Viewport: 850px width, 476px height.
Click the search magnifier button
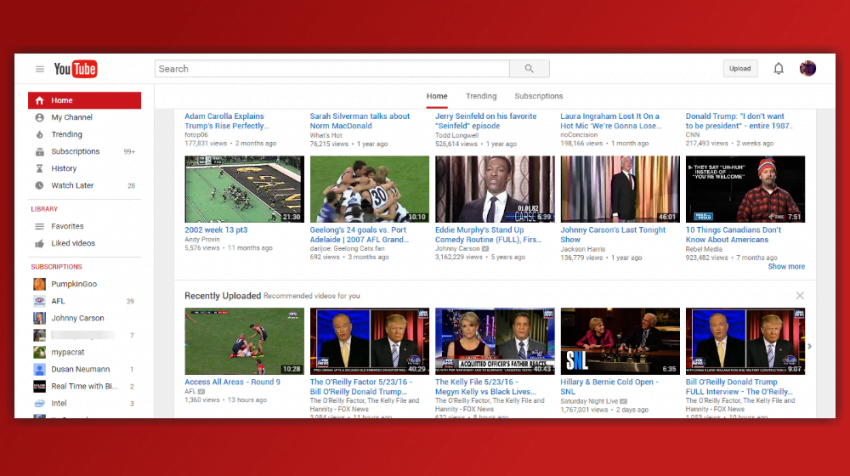[529, 69]
